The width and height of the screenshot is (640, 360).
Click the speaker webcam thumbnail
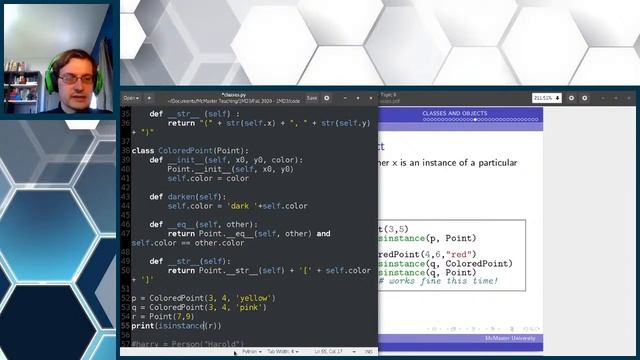coord(58,58)
